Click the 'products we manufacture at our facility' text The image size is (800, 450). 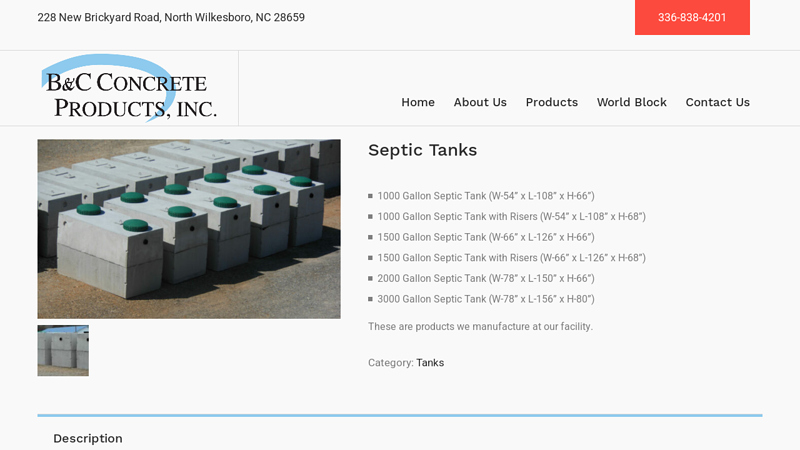[503, 327]
